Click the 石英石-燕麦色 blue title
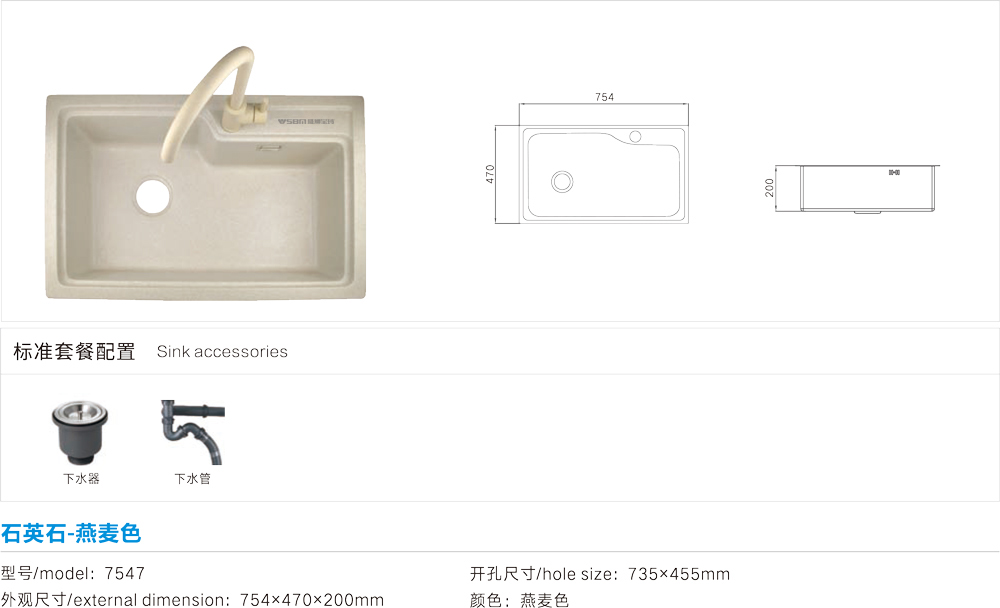 coord(71,533)
